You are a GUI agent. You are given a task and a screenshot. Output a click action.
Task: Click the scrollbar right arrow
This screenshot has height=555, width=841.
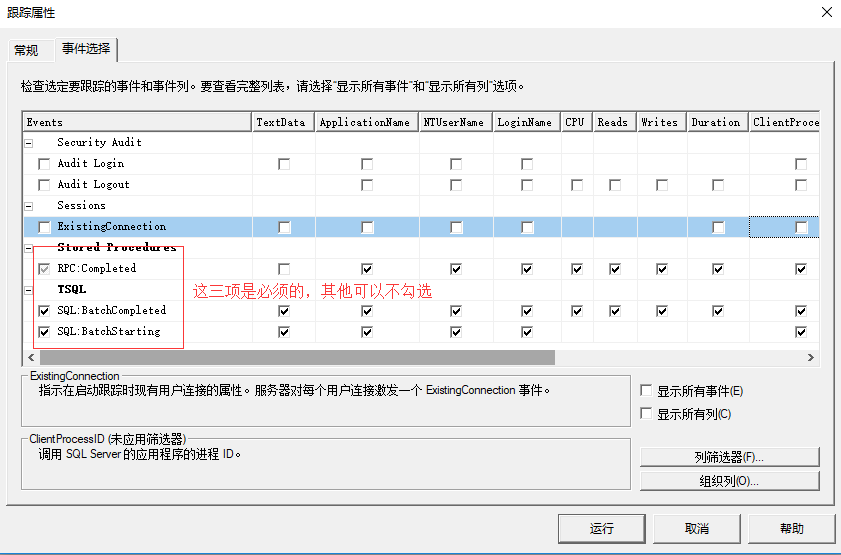click(811, 358)
